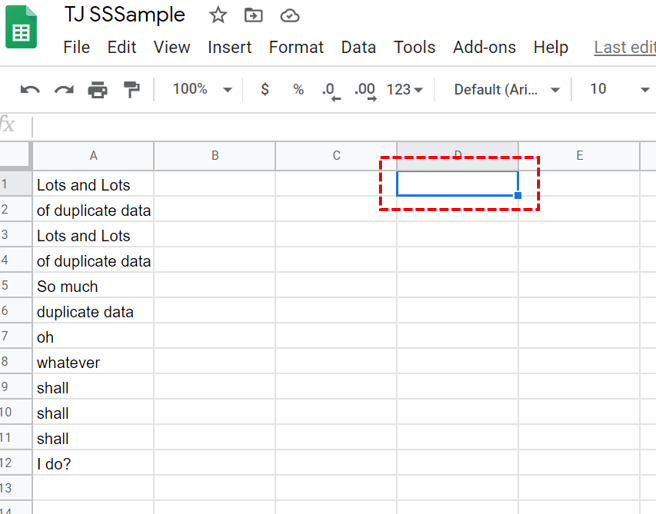Expand the 123 number formats dropdown
Image resolution: width=656 pixels, height=514 pixels.
[x=404, y=89]
